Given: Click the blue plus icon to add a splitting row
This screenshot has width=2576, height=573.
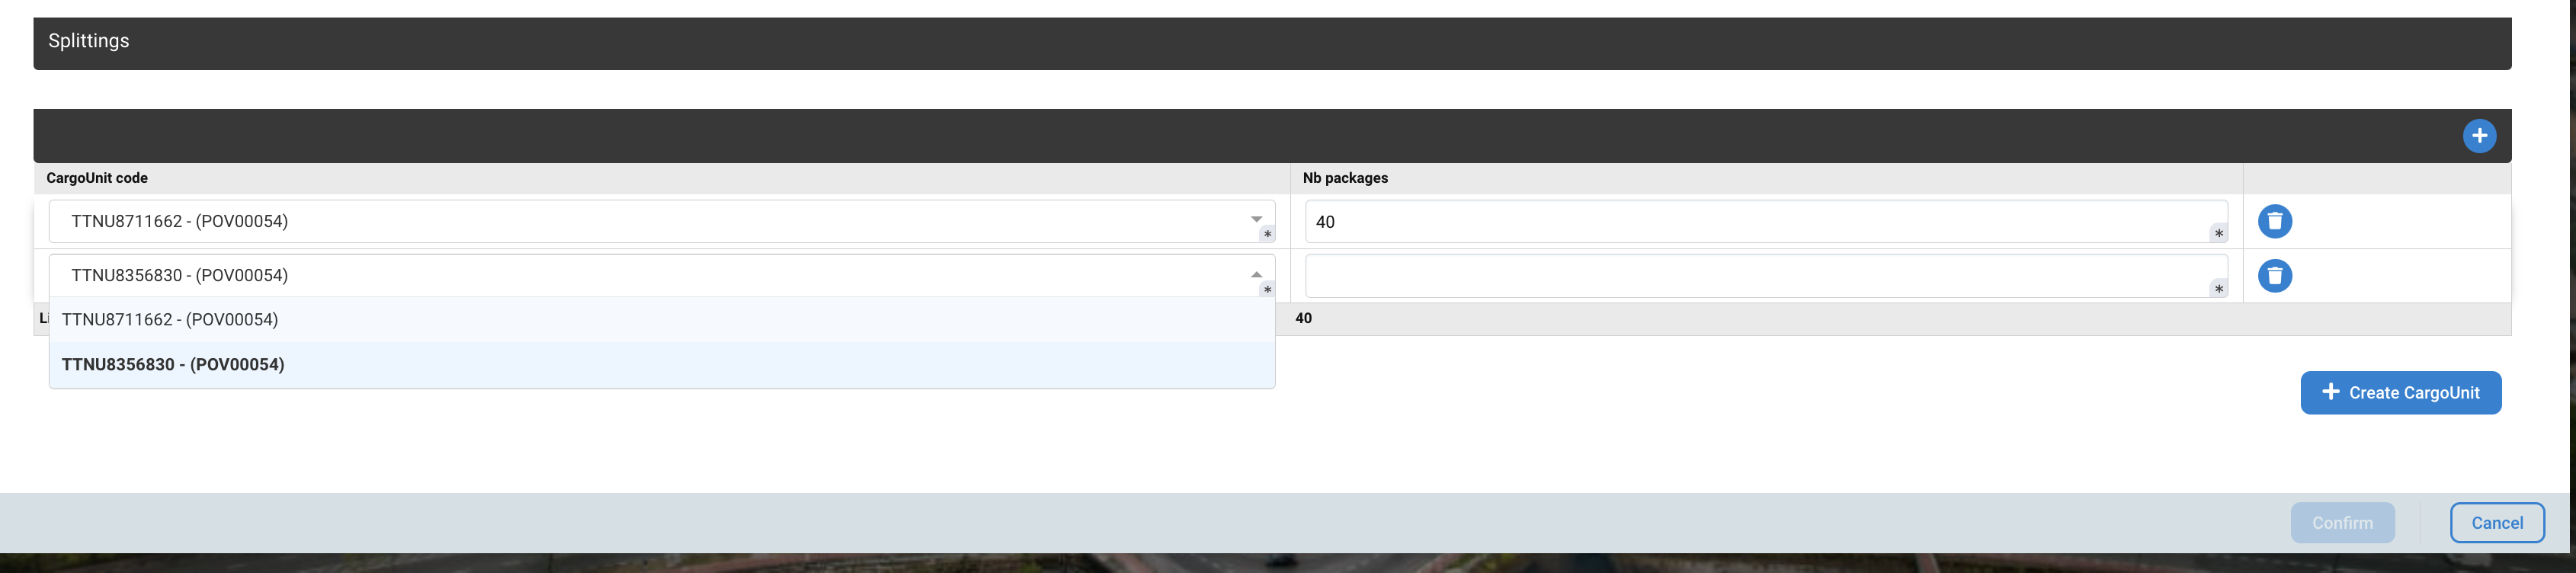Looking at the screenshot, I should coord(2479,136).
